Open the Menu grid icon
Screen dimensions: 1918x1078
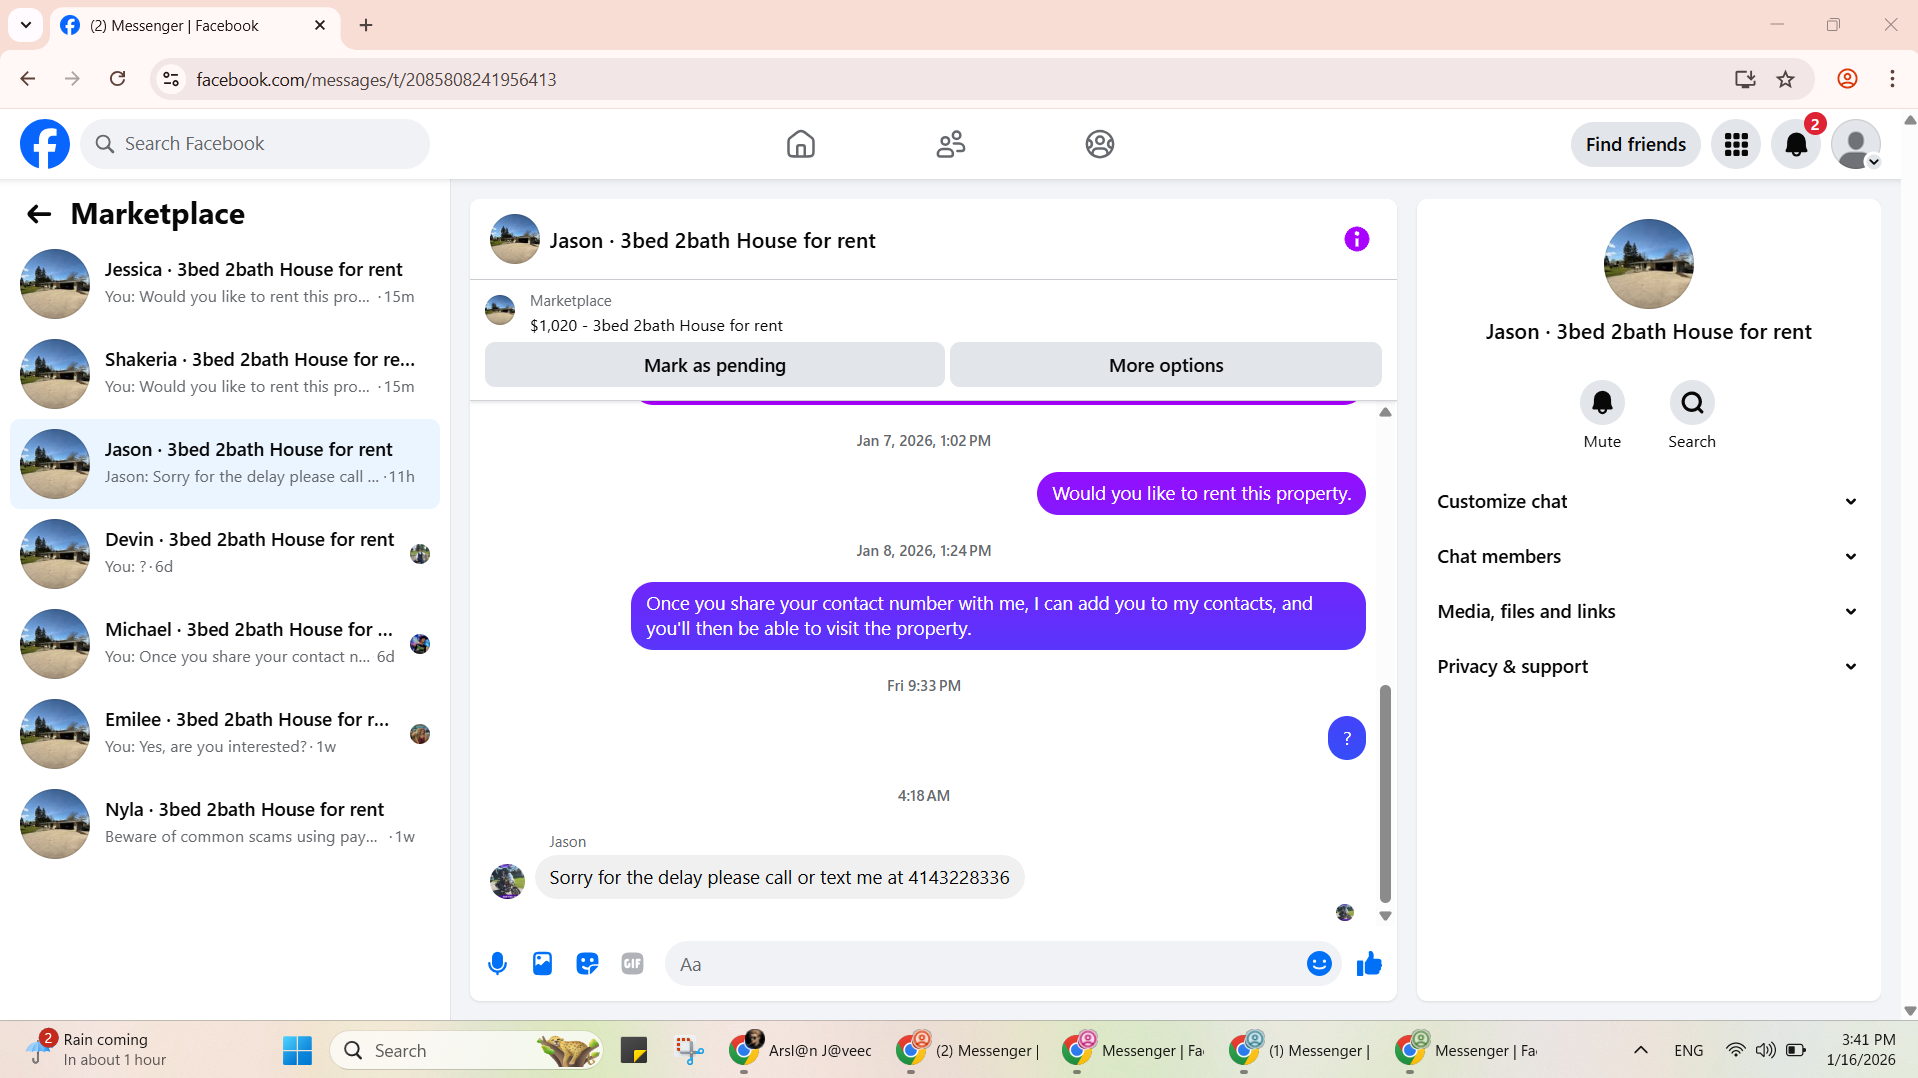[x=1735, y=145]
